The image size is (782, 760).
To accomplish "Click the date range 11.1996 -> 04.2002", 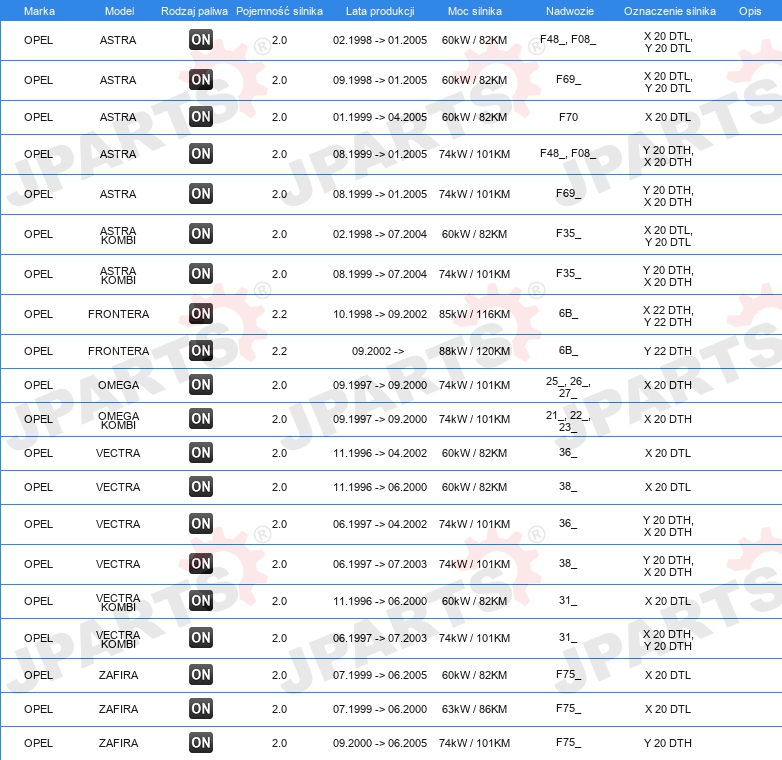I will (x=380, y=453).
